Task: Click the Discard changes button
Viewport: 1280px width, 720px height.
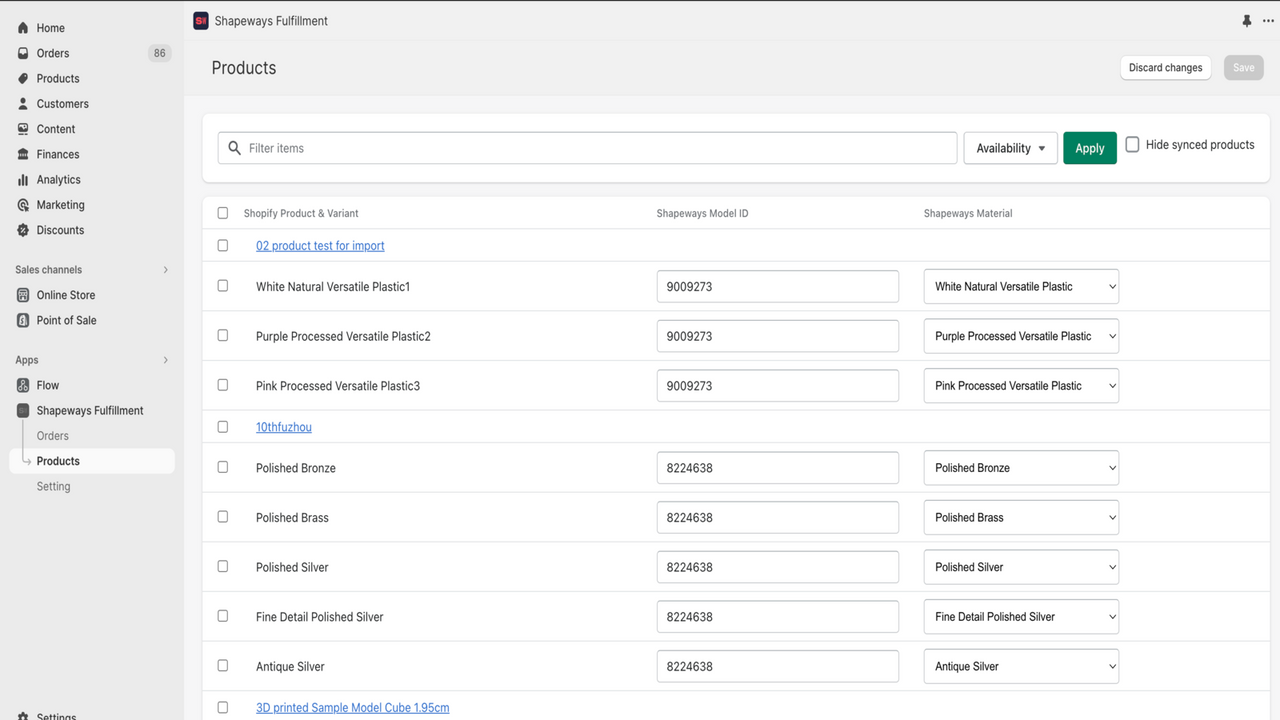Action: (x=1165, y=67)
